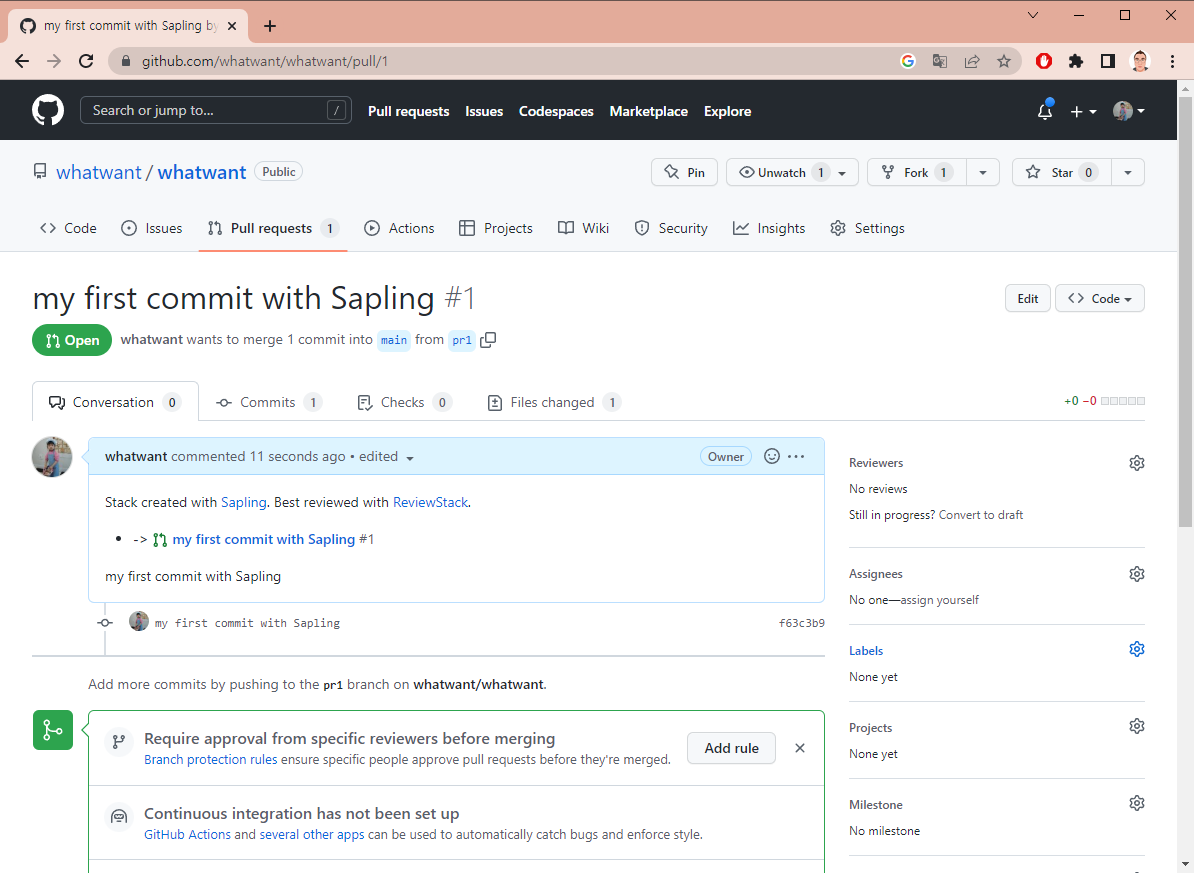Switch to the Commits tab

pos(269,402)
